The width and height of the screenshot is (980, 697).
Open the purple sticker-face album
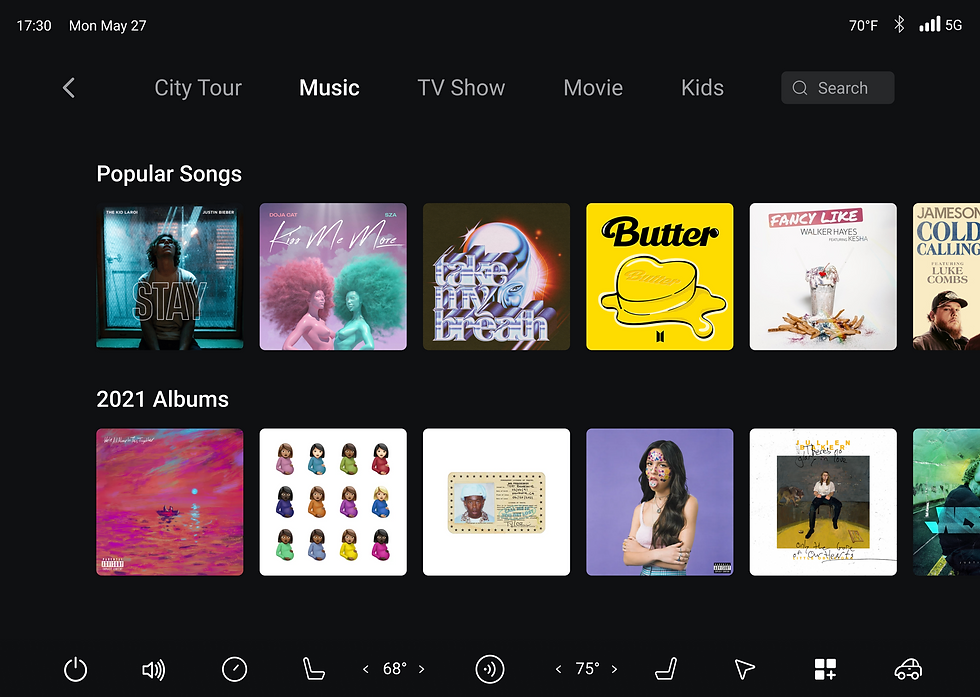click(x=659, y=502)
